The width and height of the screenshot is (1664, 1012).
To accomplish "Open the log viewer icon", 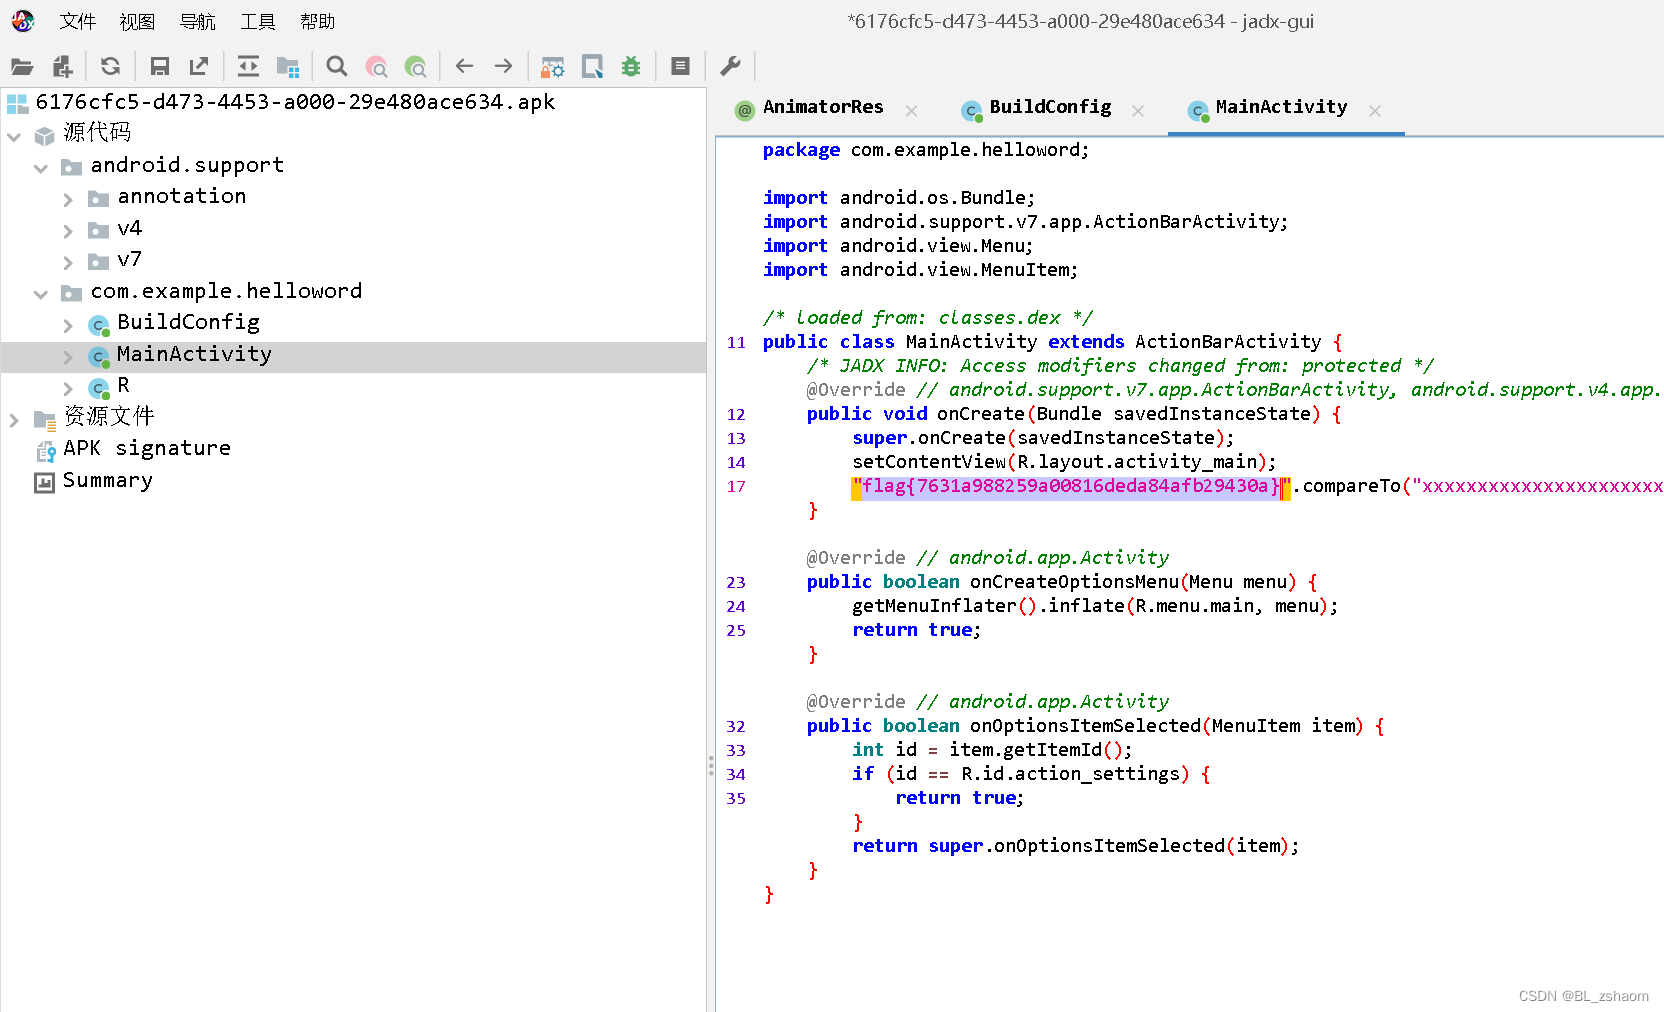I will 680,66.
